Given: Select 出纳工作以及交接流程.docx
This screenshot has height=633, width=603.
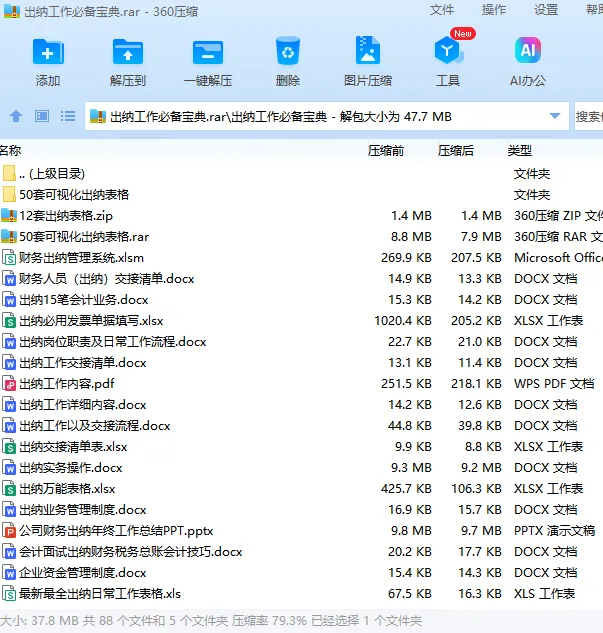Looking at the screenshot, I should tap(95, 425).
